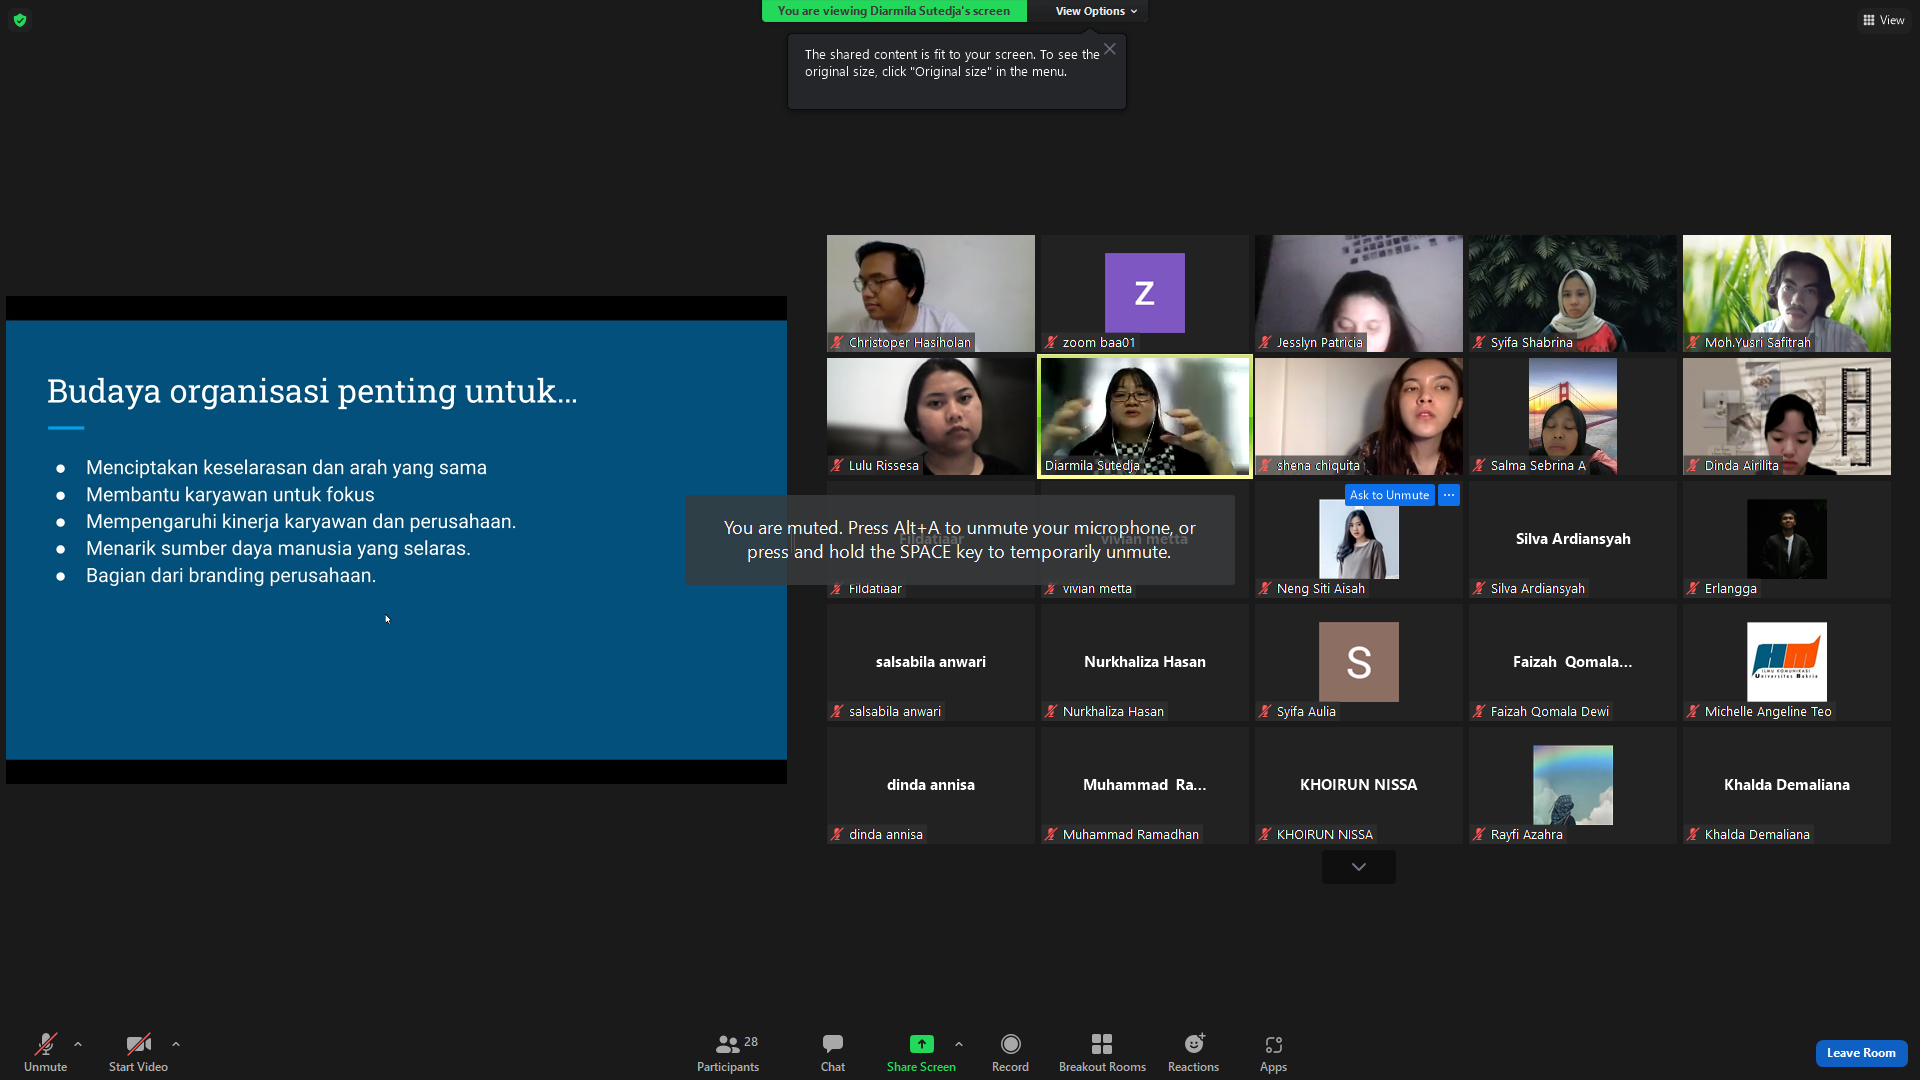Close the shared content size tooltip
Screen dimensions: 1920x1080
1110,49
